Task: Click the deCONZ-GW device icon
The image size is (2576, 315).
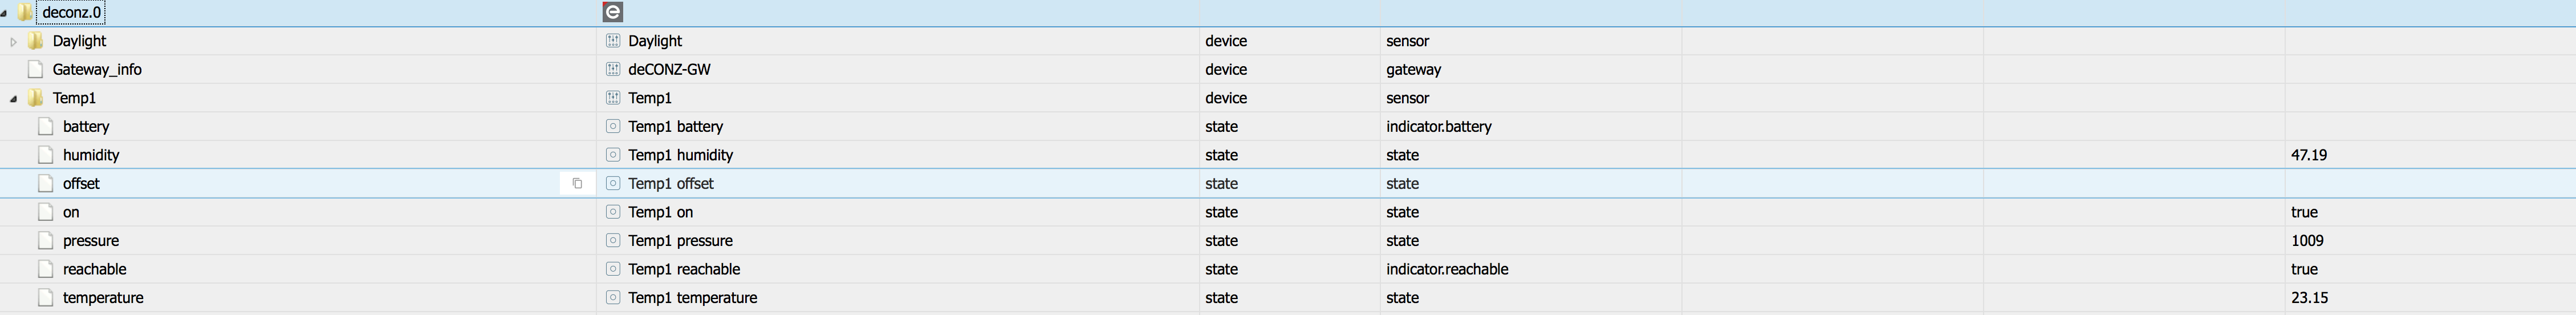Action: click(x=613, y=69)
